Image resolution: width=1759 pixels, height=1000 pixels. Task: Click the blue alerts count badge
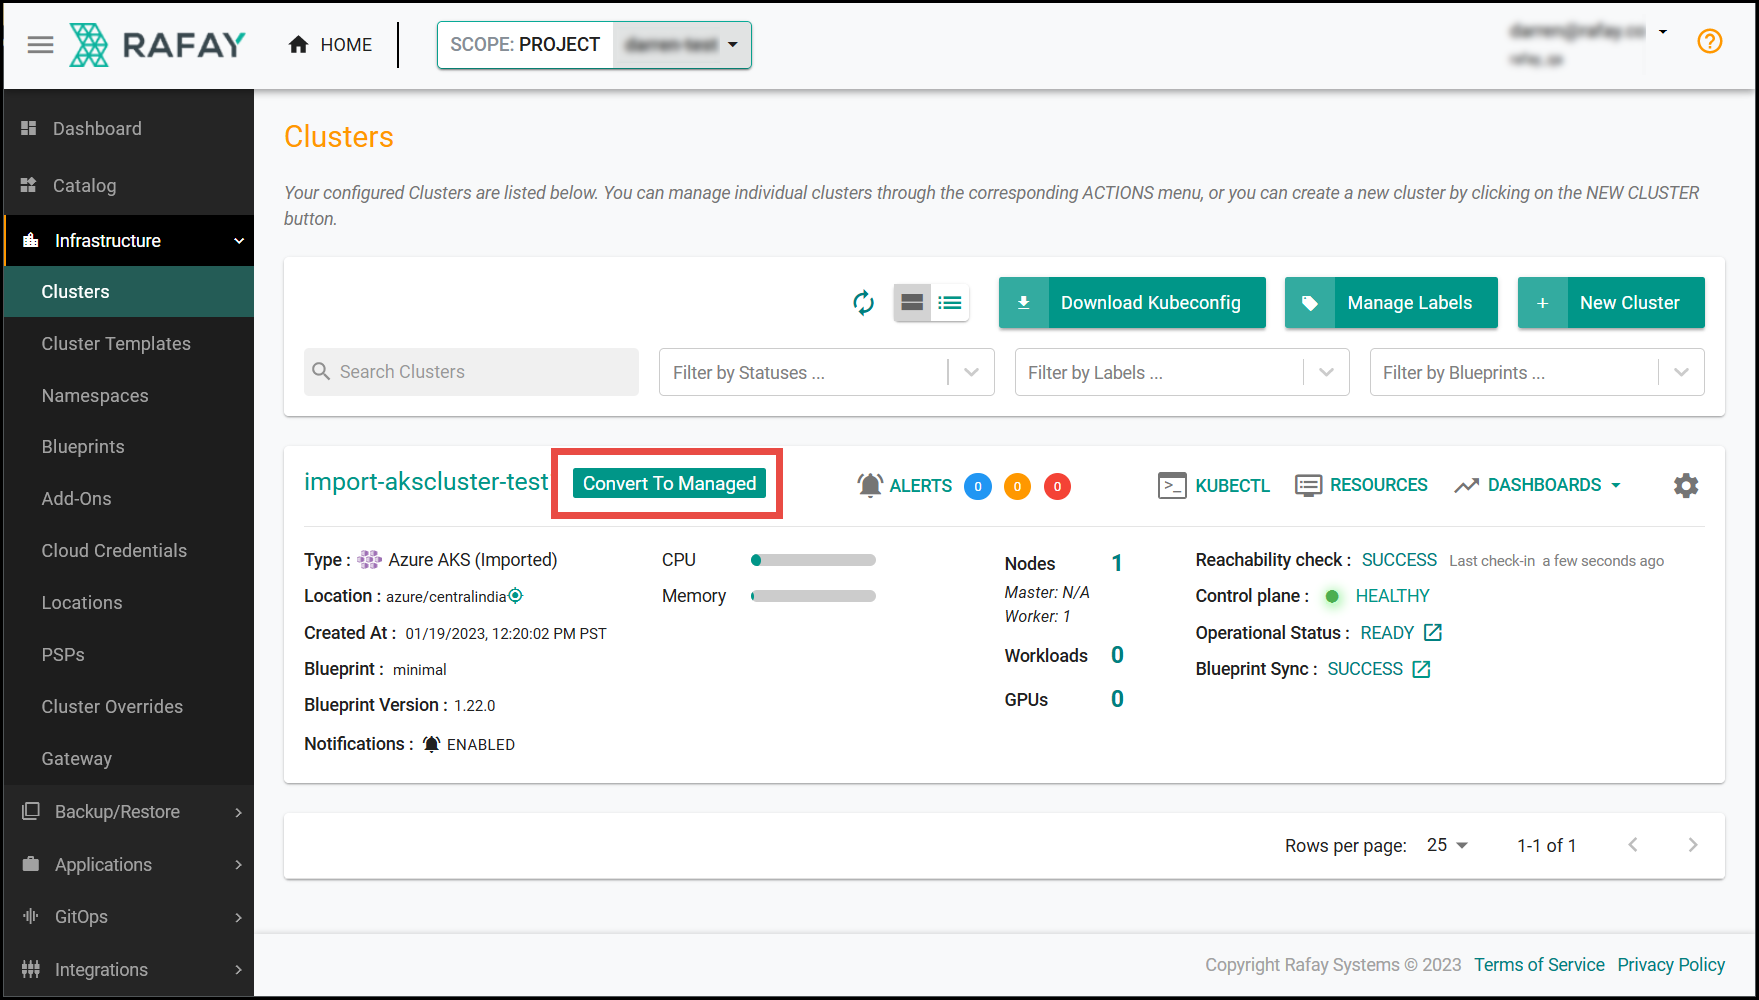(978, 486)
